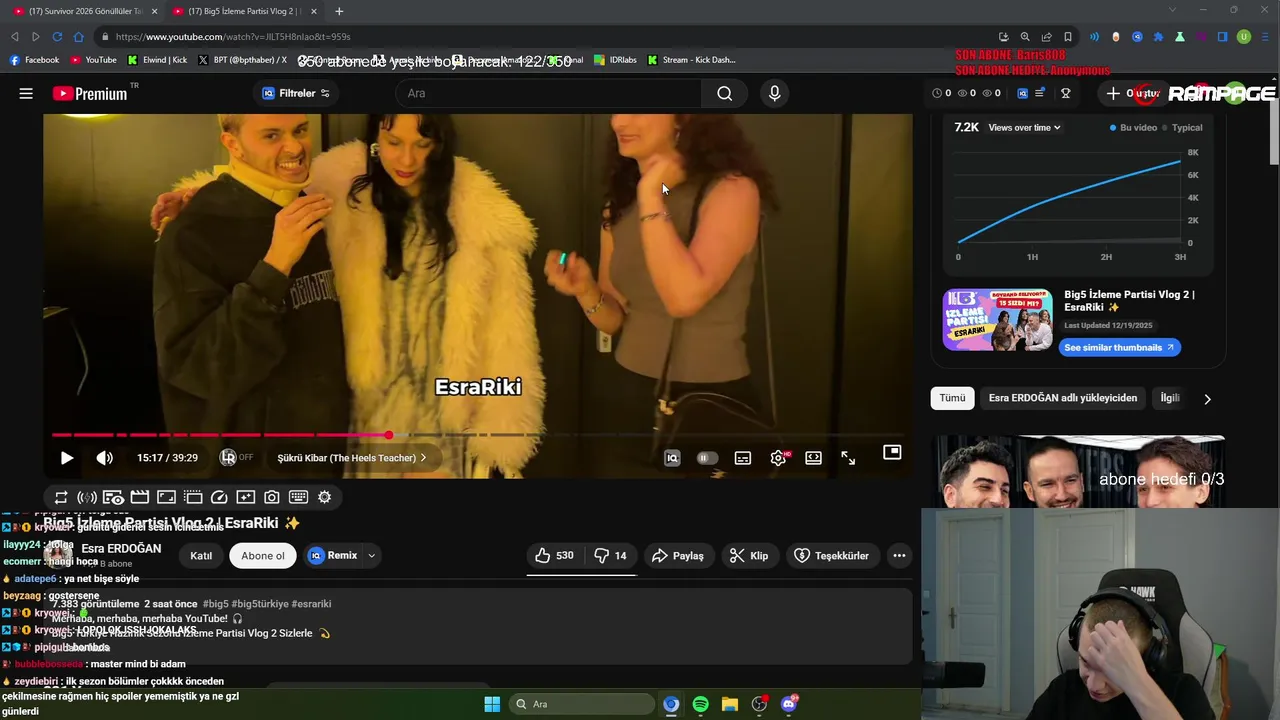Click the vidIQ Remix button
The height and width of the screenshot is (720, 1280).
click(333, 555)
